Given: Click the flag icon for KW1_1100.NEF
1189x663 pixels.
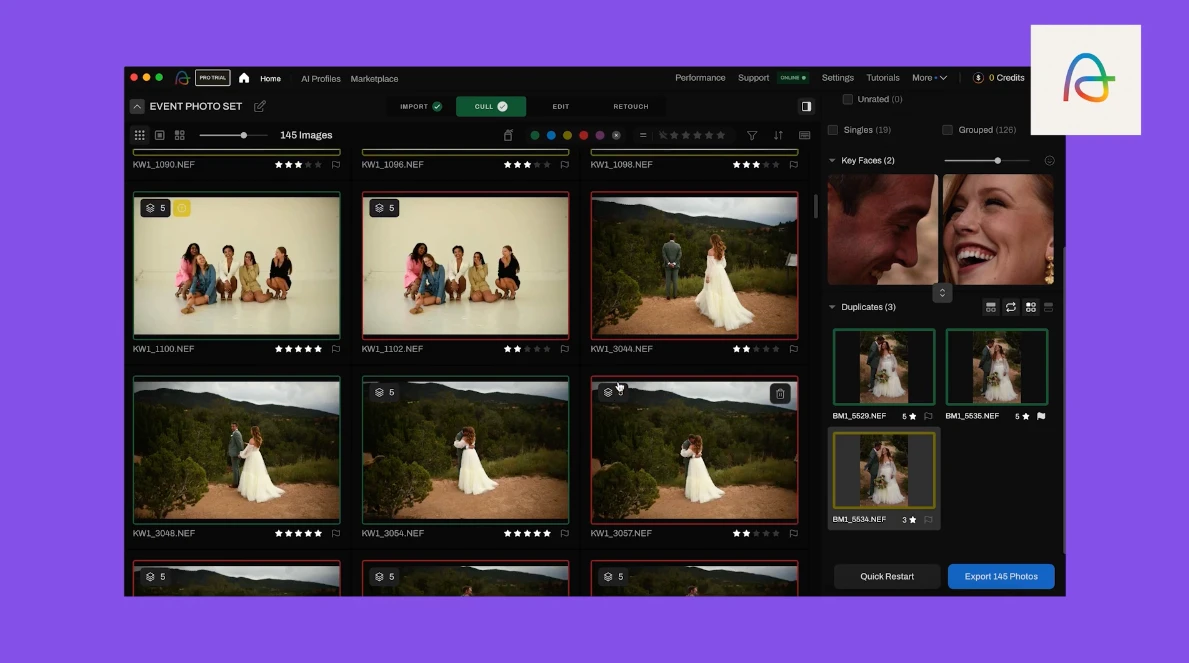Looking at the screenshot, I should coord(336,349).
